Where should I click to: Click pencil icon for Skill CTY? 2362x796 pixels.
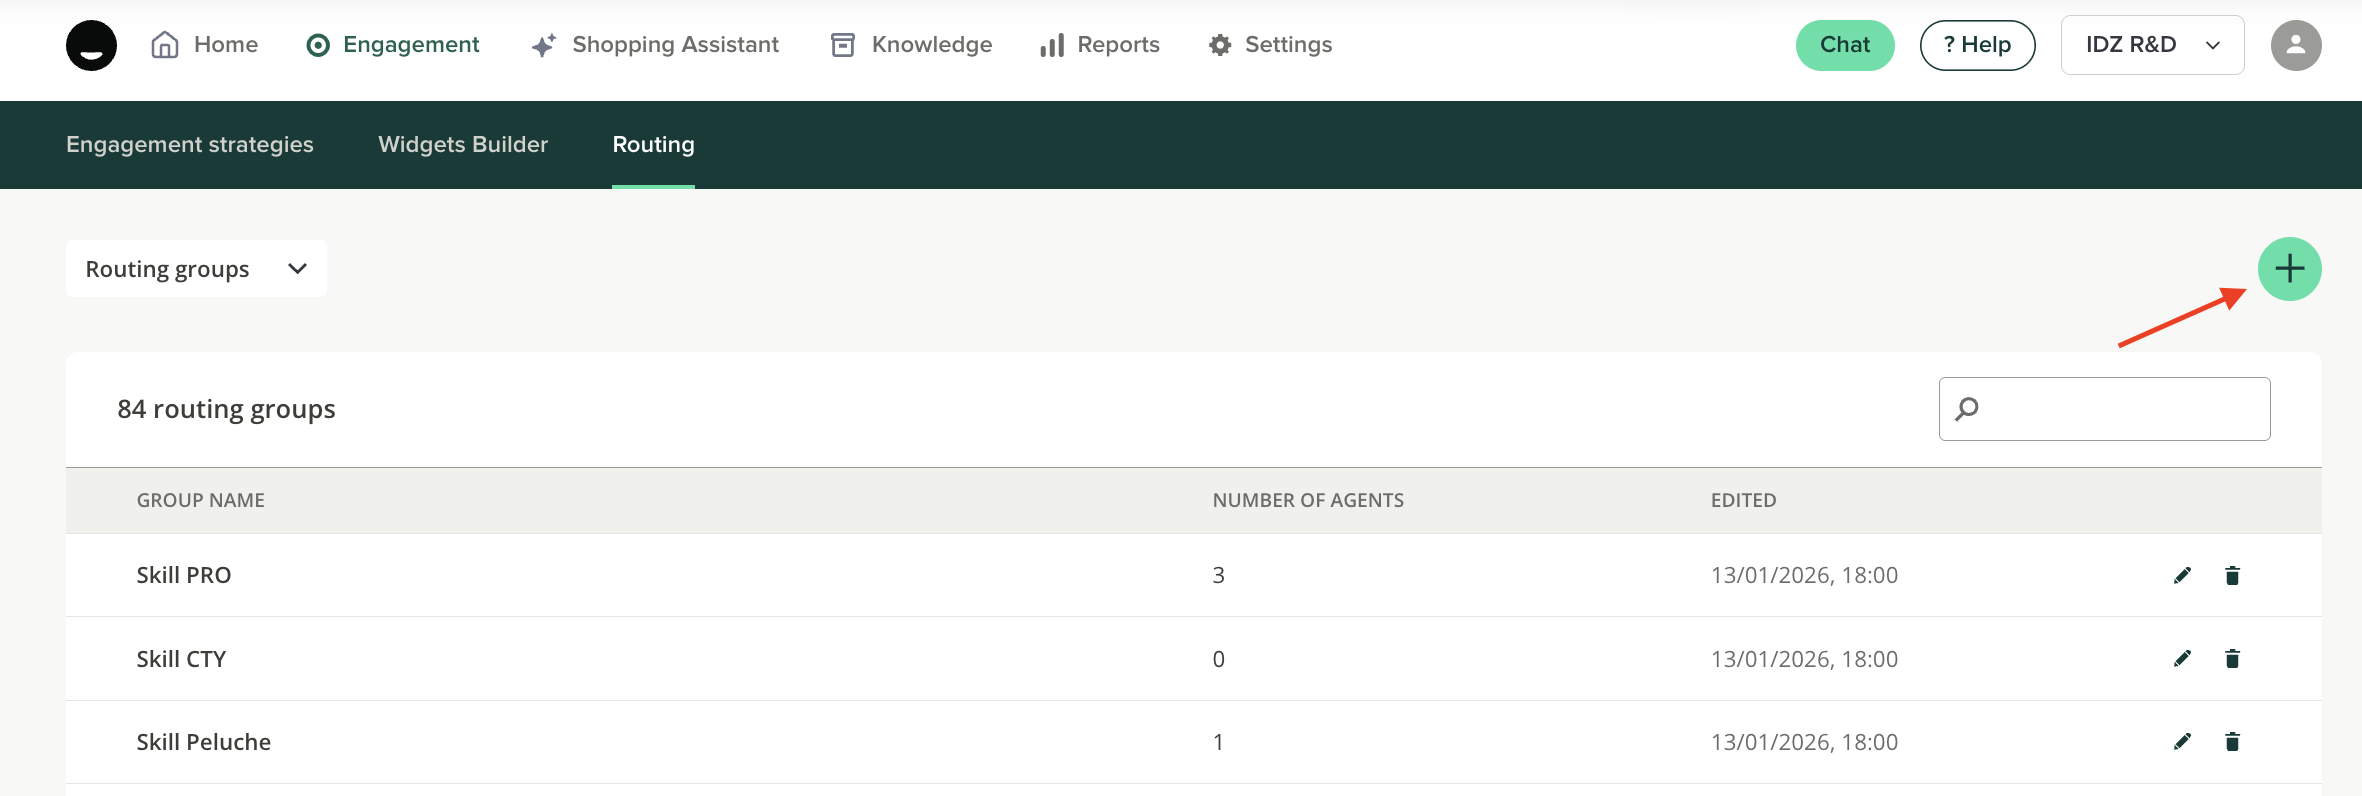click(x=2182, y=658)
